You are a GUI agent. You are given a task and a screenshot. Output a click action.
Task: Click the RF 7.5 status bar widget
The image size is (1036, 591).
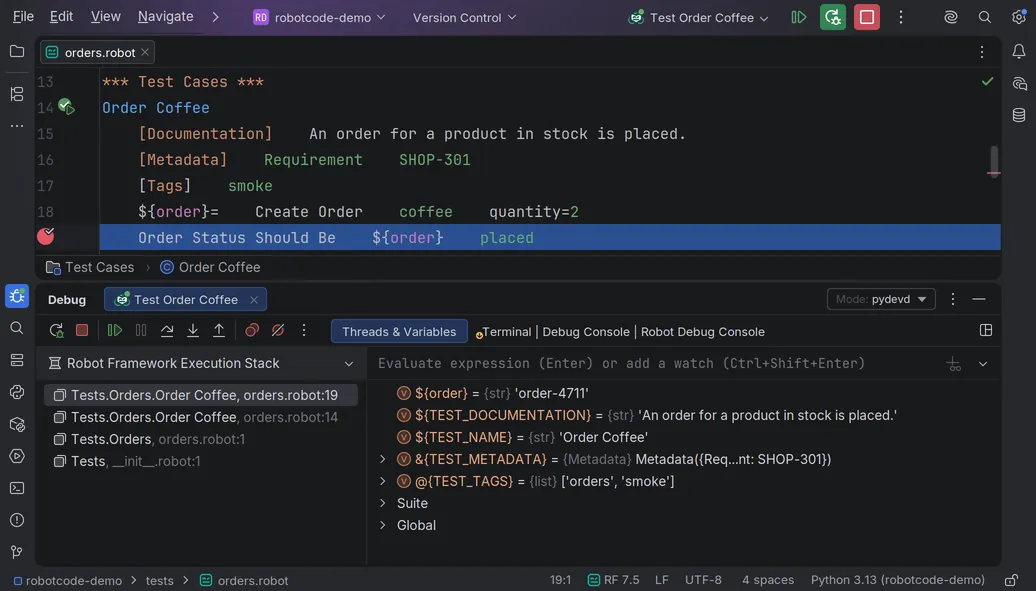tap(613, 580)
